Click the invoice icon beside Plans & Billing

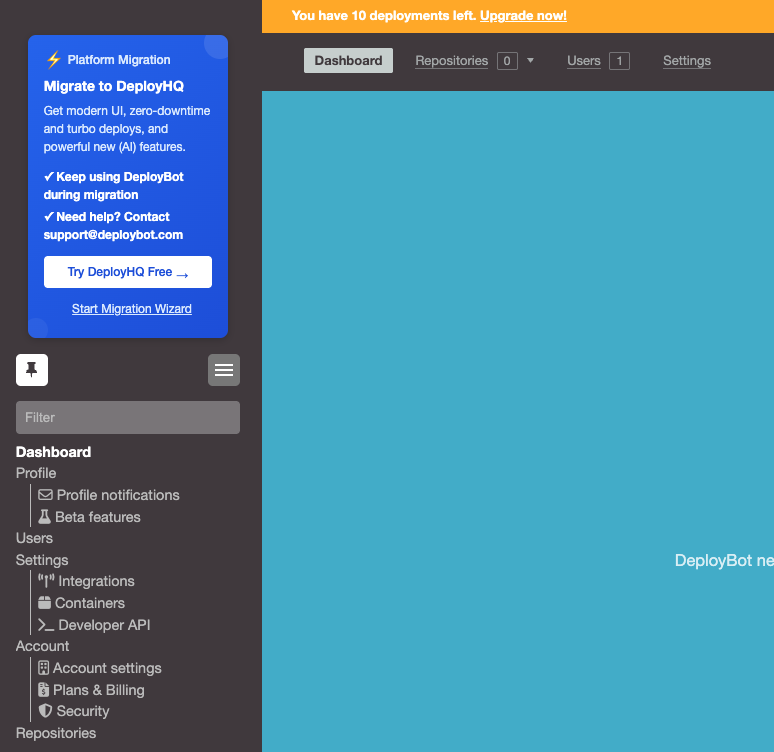click(44, 690)
